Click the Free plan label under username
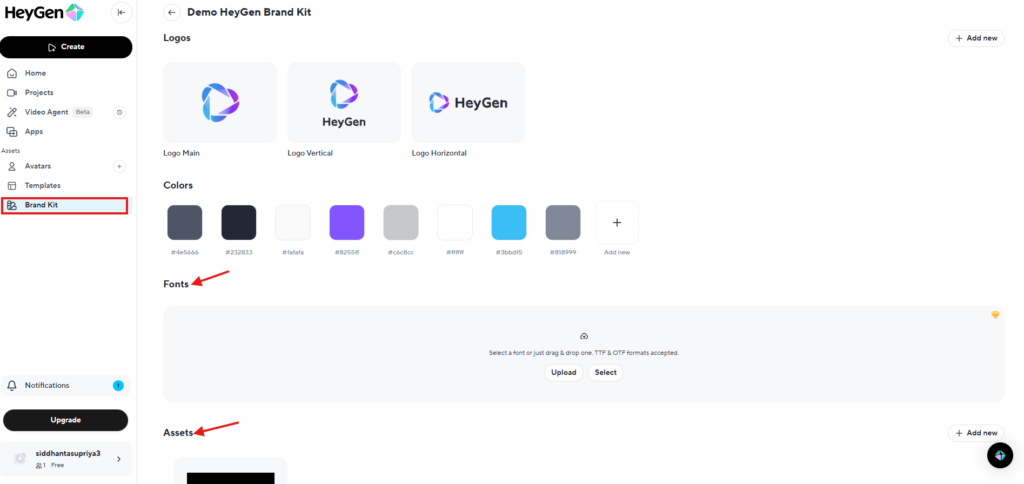The width and height of the screenshot is (1024, 484). click(57, 465)
